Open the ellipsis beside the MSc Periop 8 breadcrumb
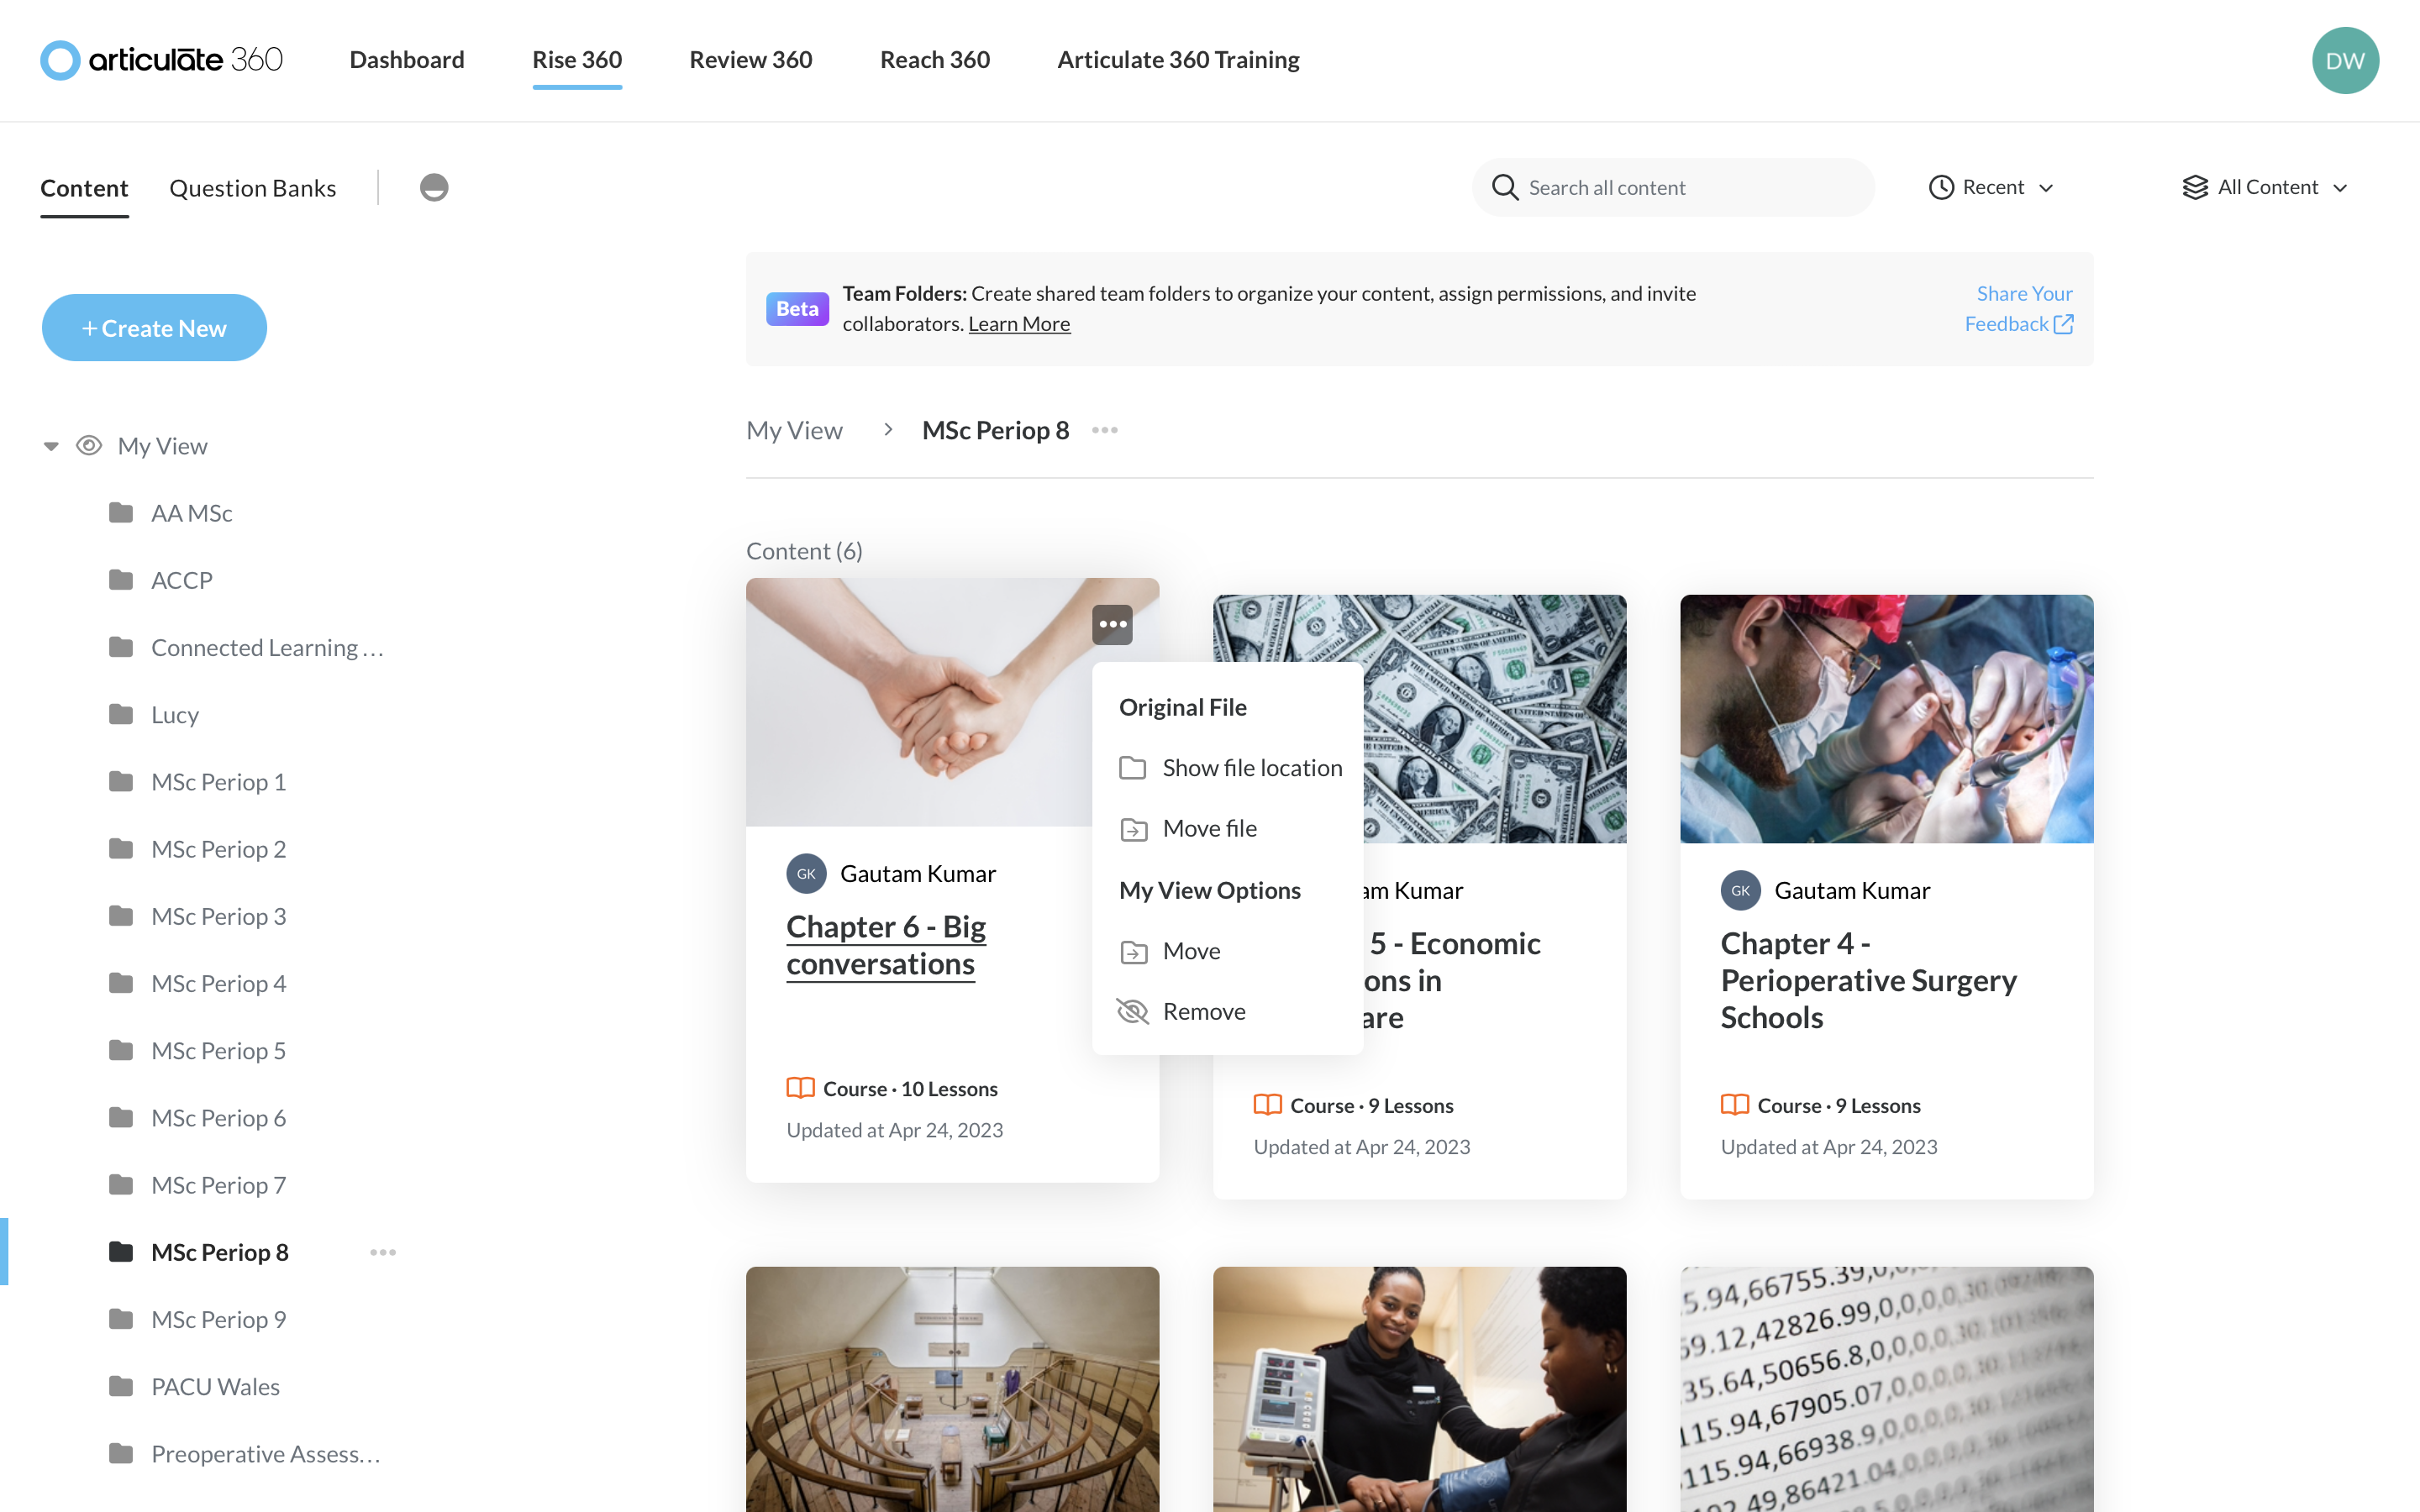The image size is (2420, 1512). [x=1105, y=430]
